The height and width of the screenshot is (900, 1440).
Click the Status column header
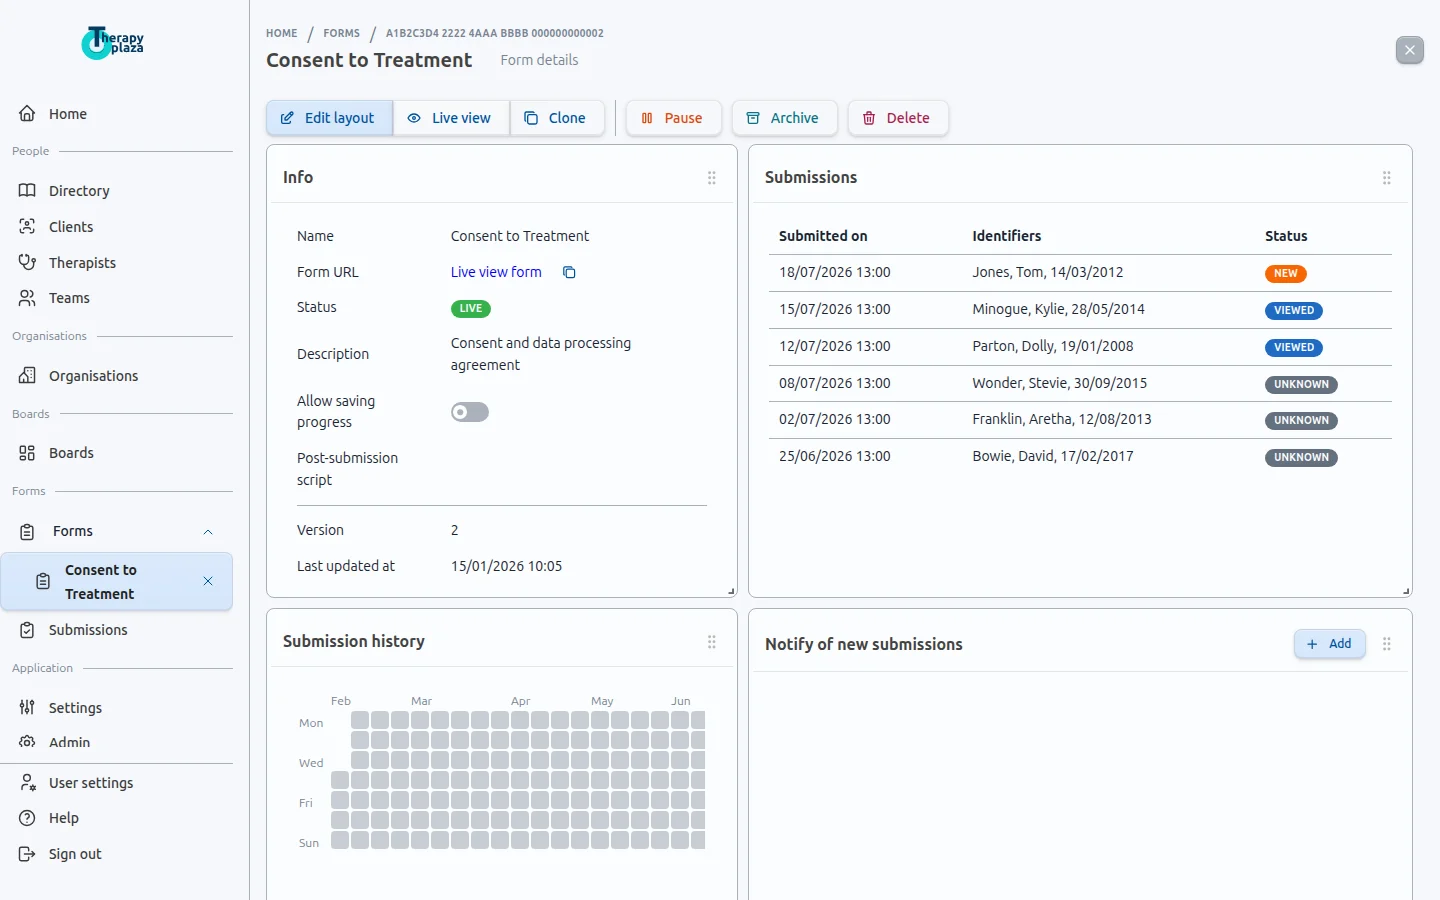(x=1286, y=236)
